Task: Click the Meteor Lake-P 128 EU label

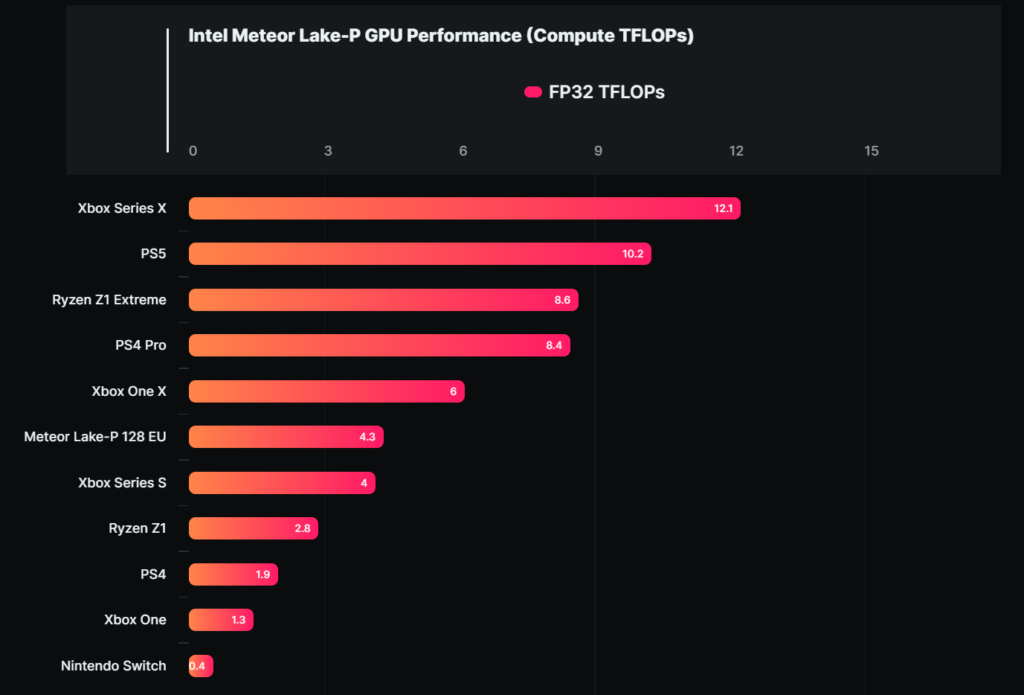Action: (95, 436)
